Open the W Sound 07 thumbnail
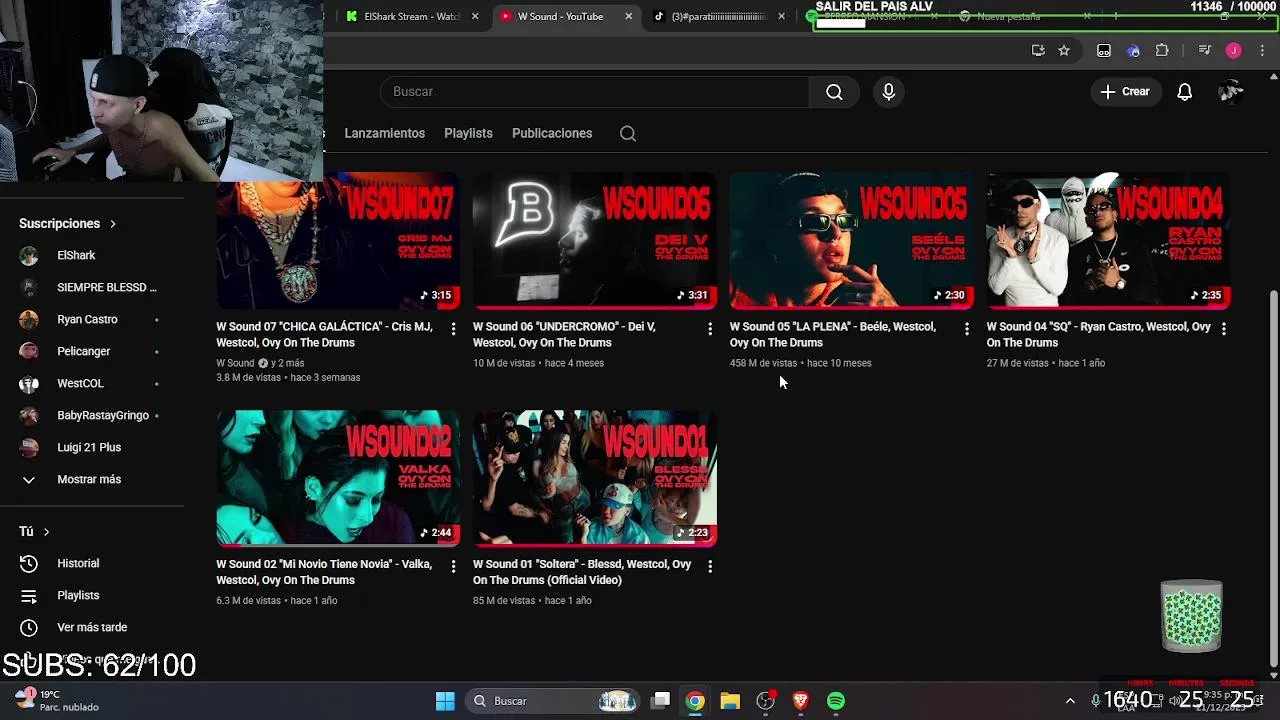Image resolution: width=1280 pixels, height=720 pixels. (x=338, y=240)
